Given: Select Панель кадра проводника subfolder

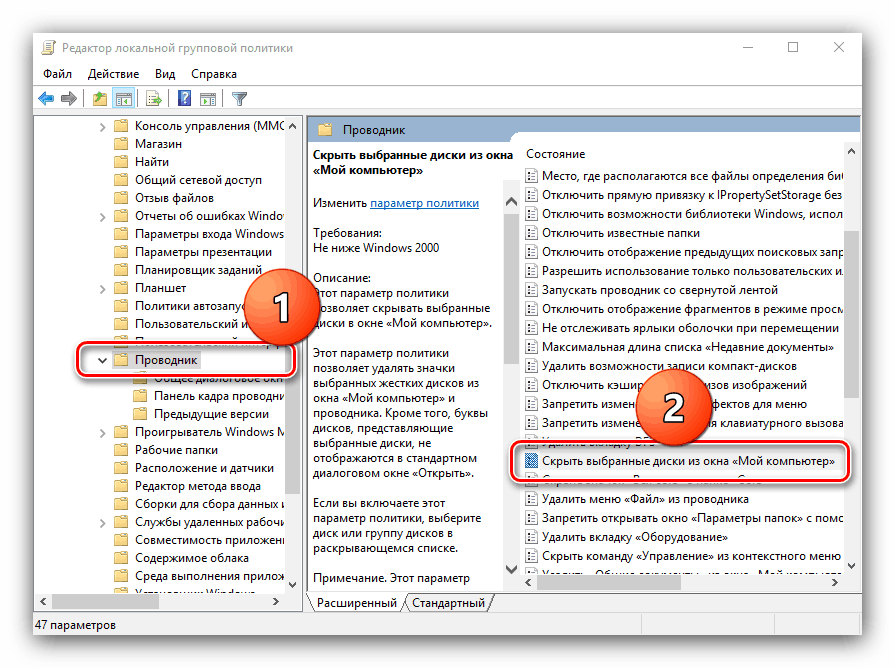Looking at the screenshot, I should 219,396.
